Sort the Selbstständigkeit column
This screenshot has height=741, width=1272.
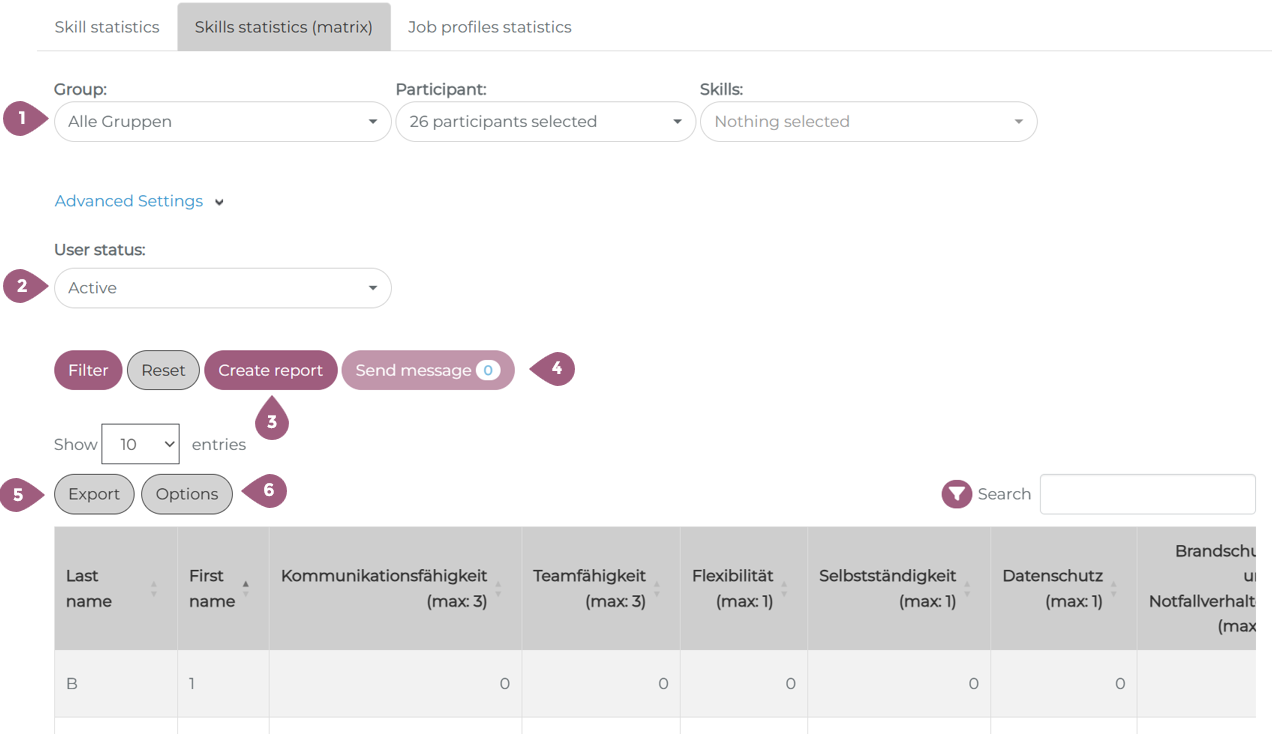coord(967,589)
